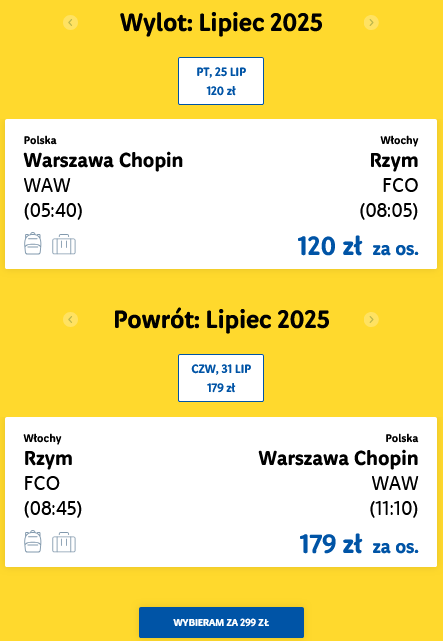Go to previous month for Powrót
This screenshot has width=443, height=641.
[x=70, y=319]
